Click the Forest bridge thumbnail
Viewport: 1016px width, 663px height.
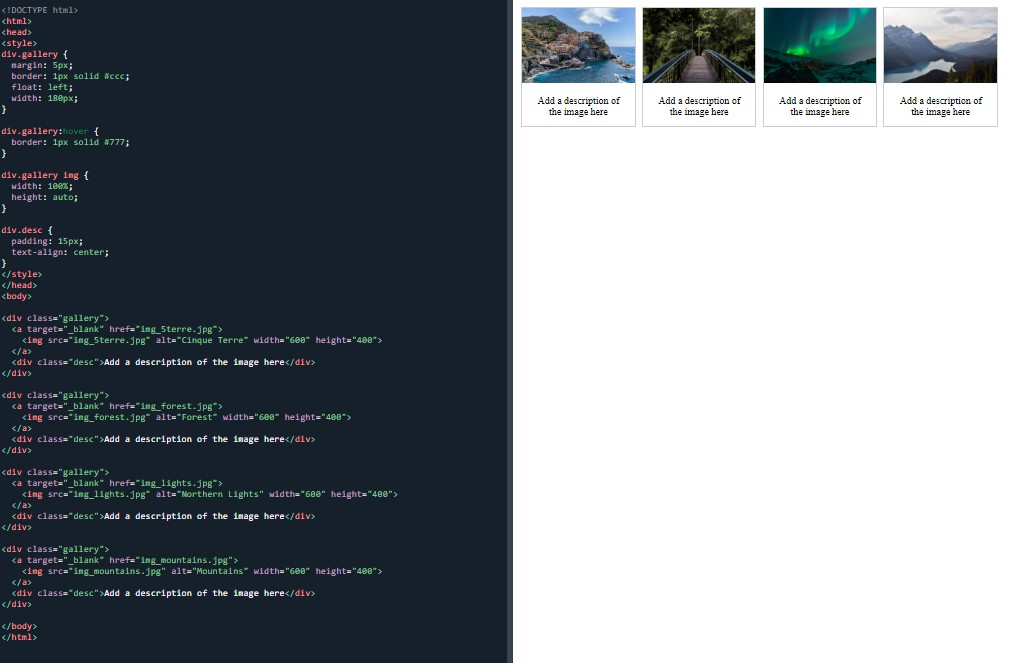point(699,44)
